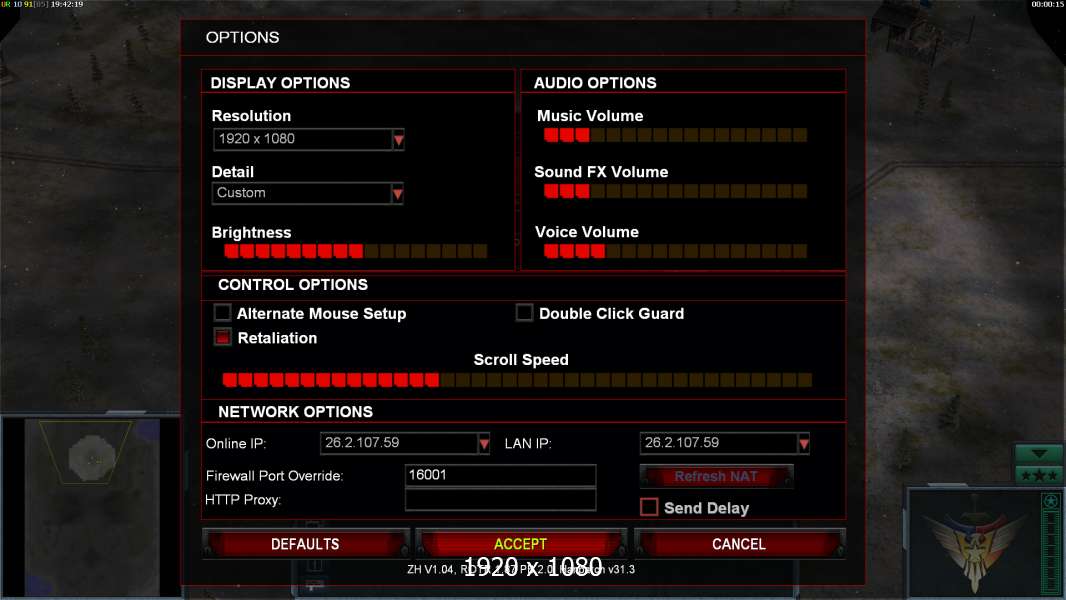Viewport: 1066px width, 600px height.
Task: Adjust the Music Volume slider
Action: (675, 135)
